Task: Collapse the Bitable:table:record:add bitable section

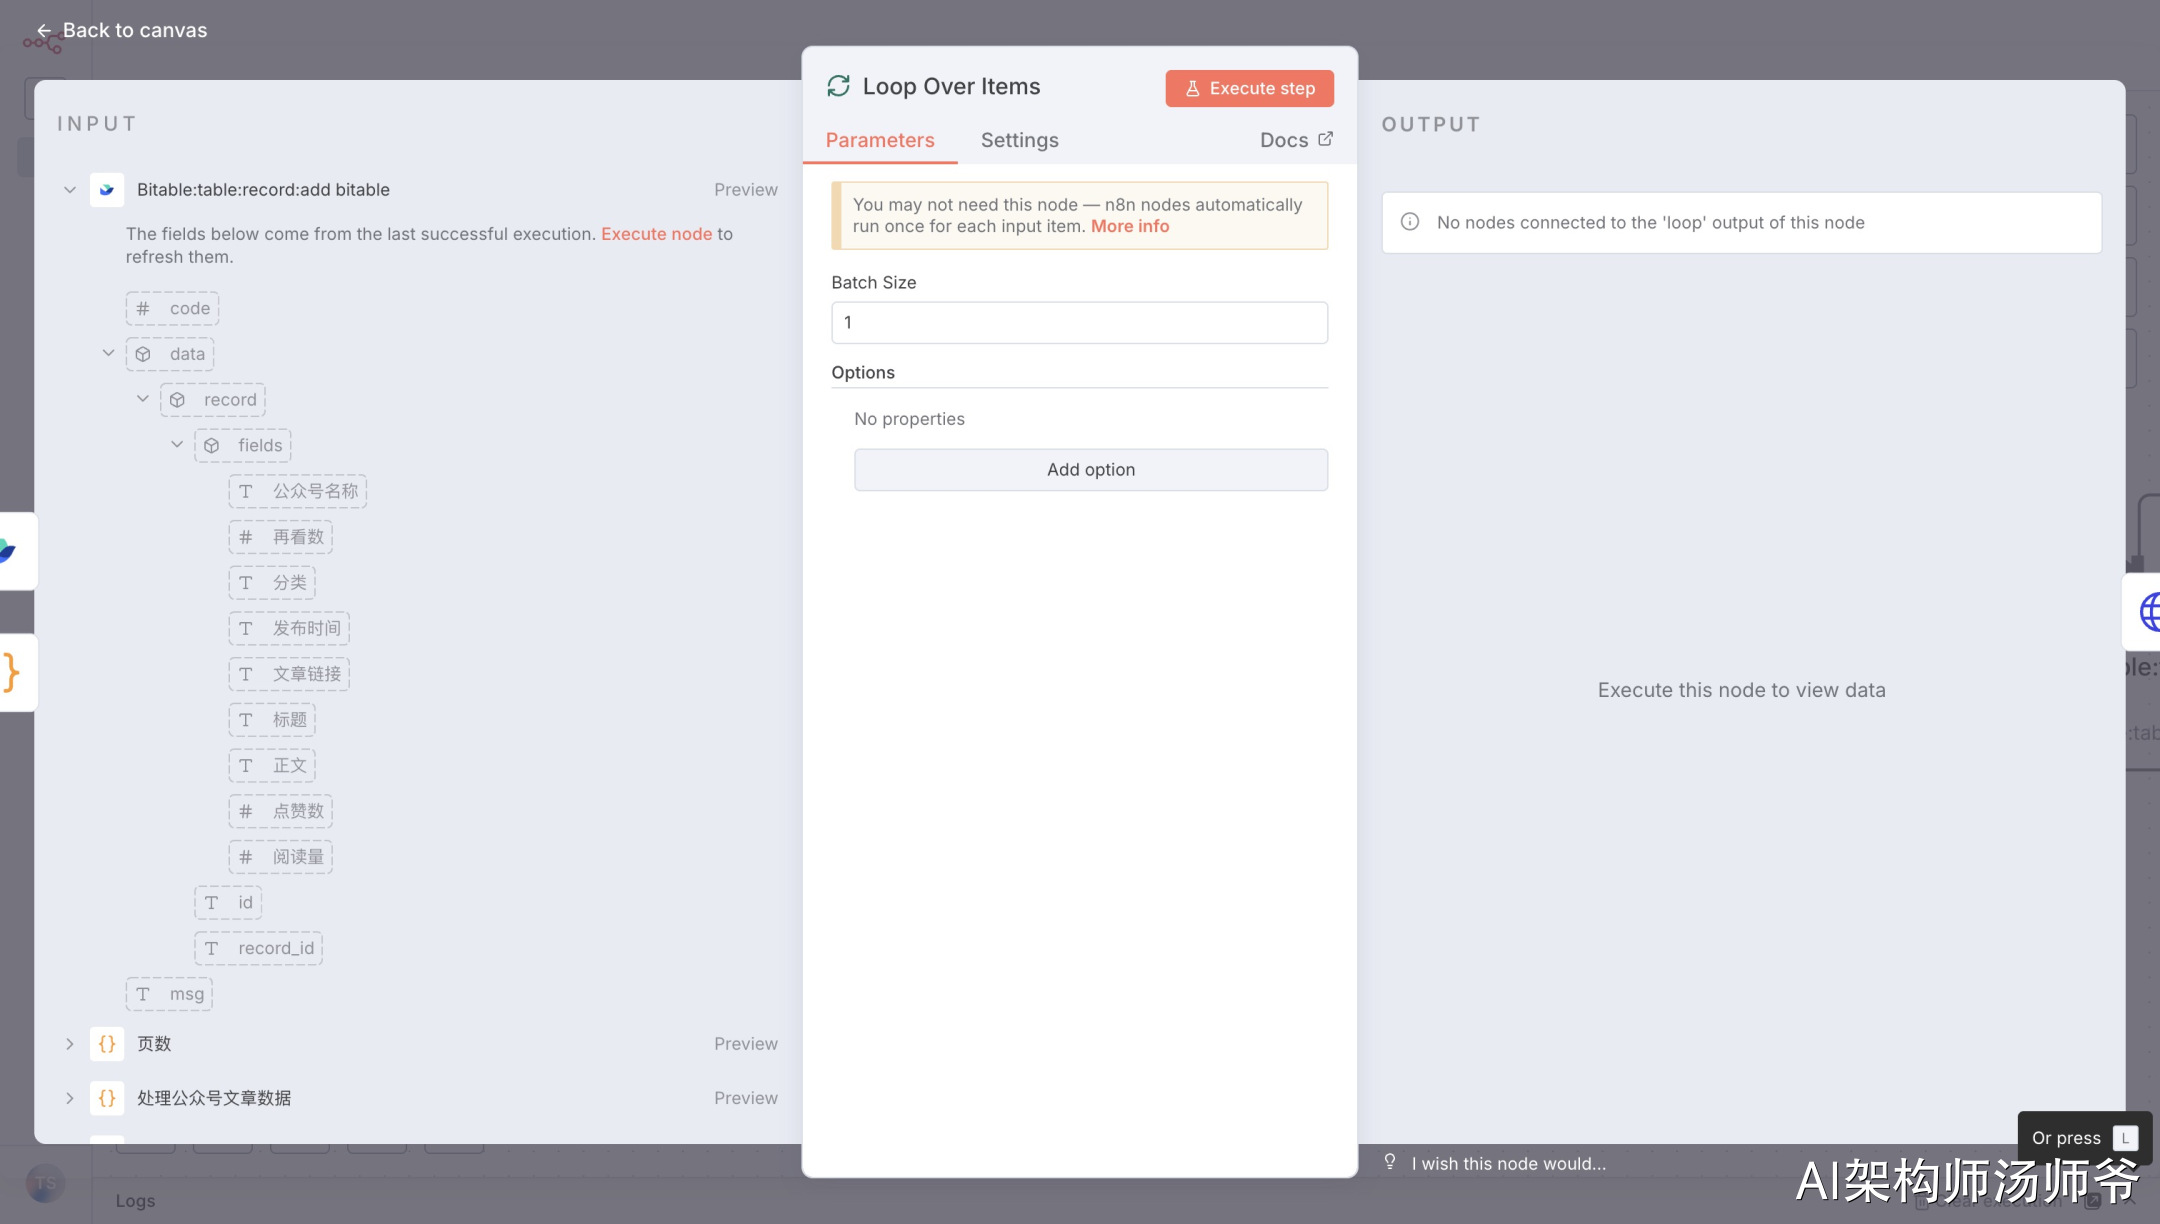Action: (70, 190)
